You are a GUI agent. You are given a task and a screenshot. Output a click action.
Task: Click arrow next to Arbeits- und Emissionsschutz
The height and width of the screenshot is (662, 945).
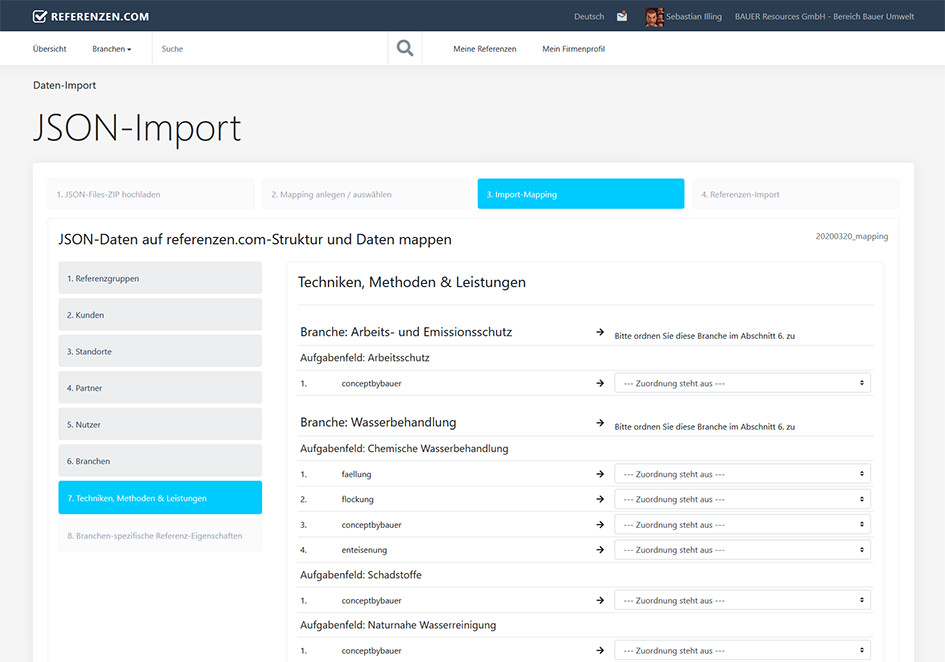600,332
